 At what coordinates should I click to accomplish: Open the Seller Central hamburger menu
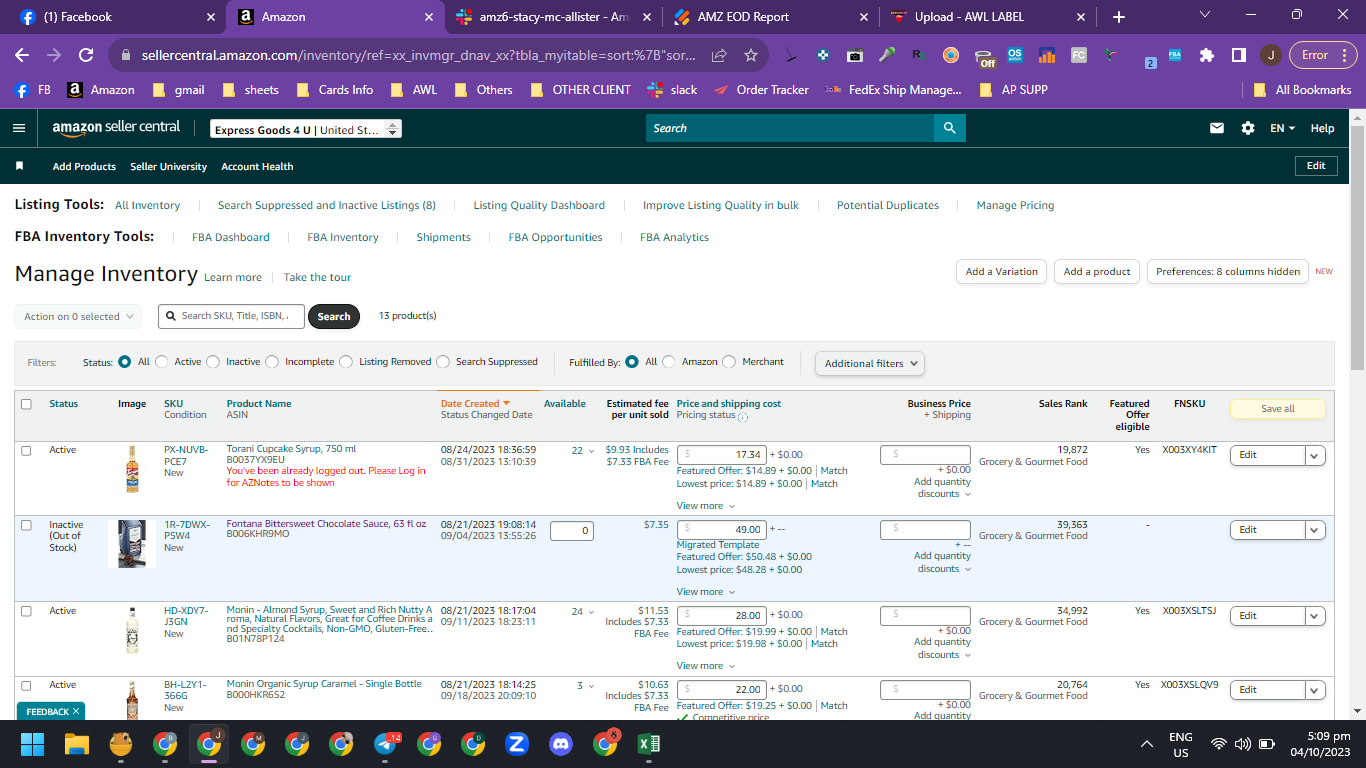18,128
